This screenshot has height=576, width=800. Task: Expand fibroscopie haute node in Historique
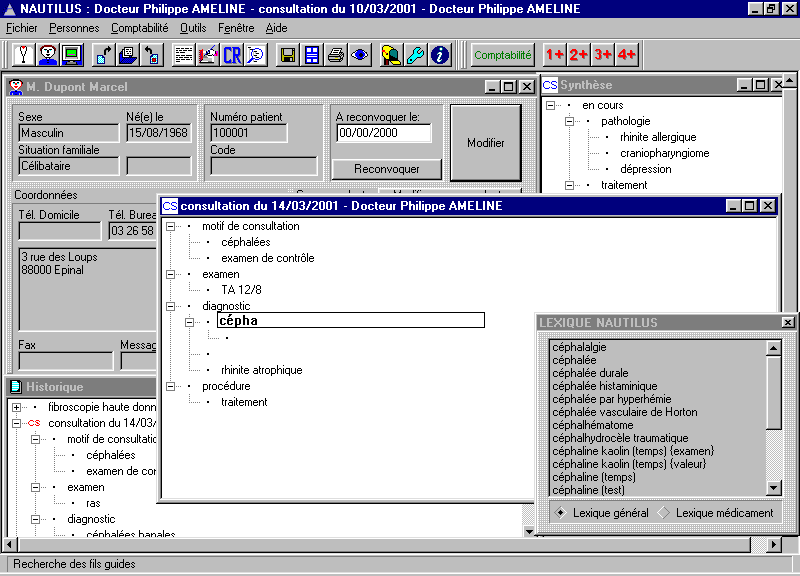[16, 407]
